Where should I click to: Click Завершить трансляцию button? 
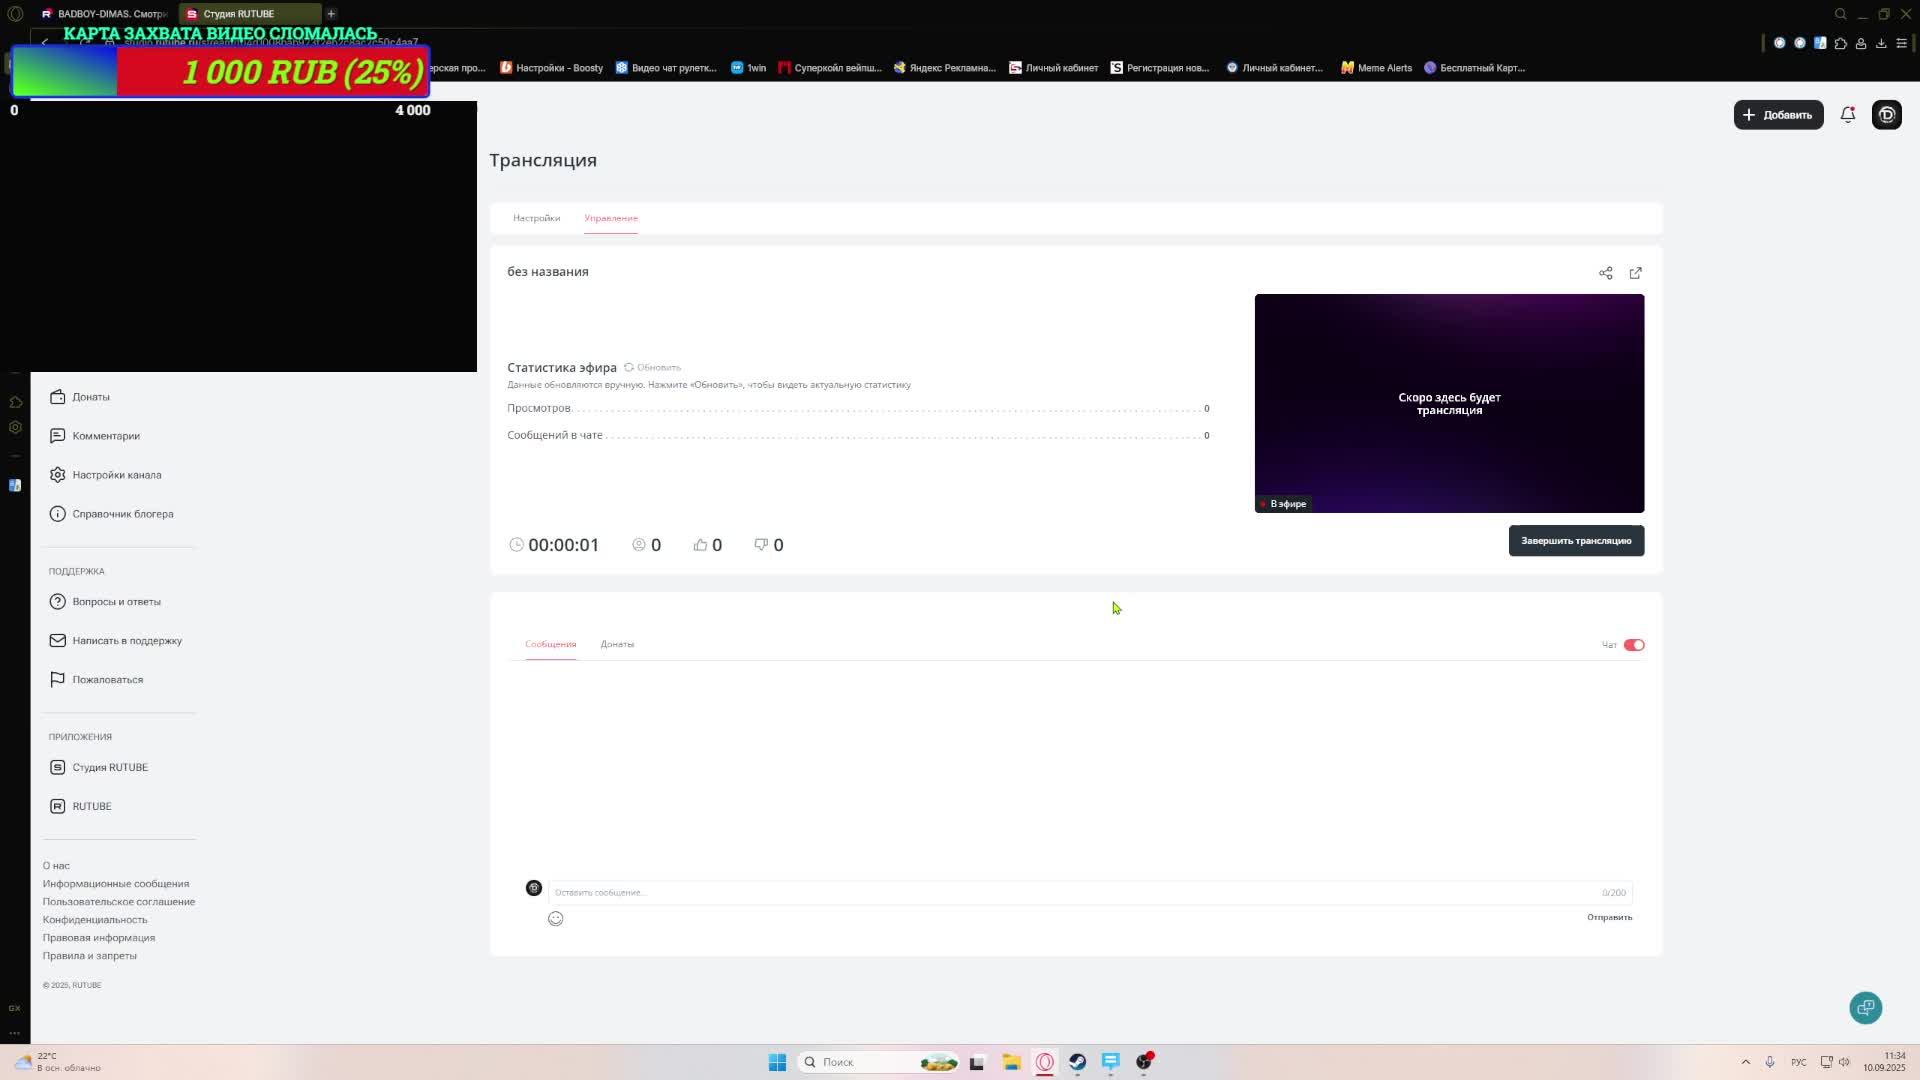point(1575,541)
